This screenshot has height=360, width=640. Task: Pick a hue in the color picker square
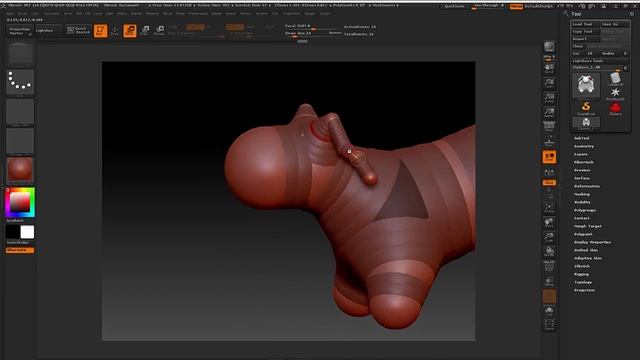pyautogui.click(x=20, y=202)
